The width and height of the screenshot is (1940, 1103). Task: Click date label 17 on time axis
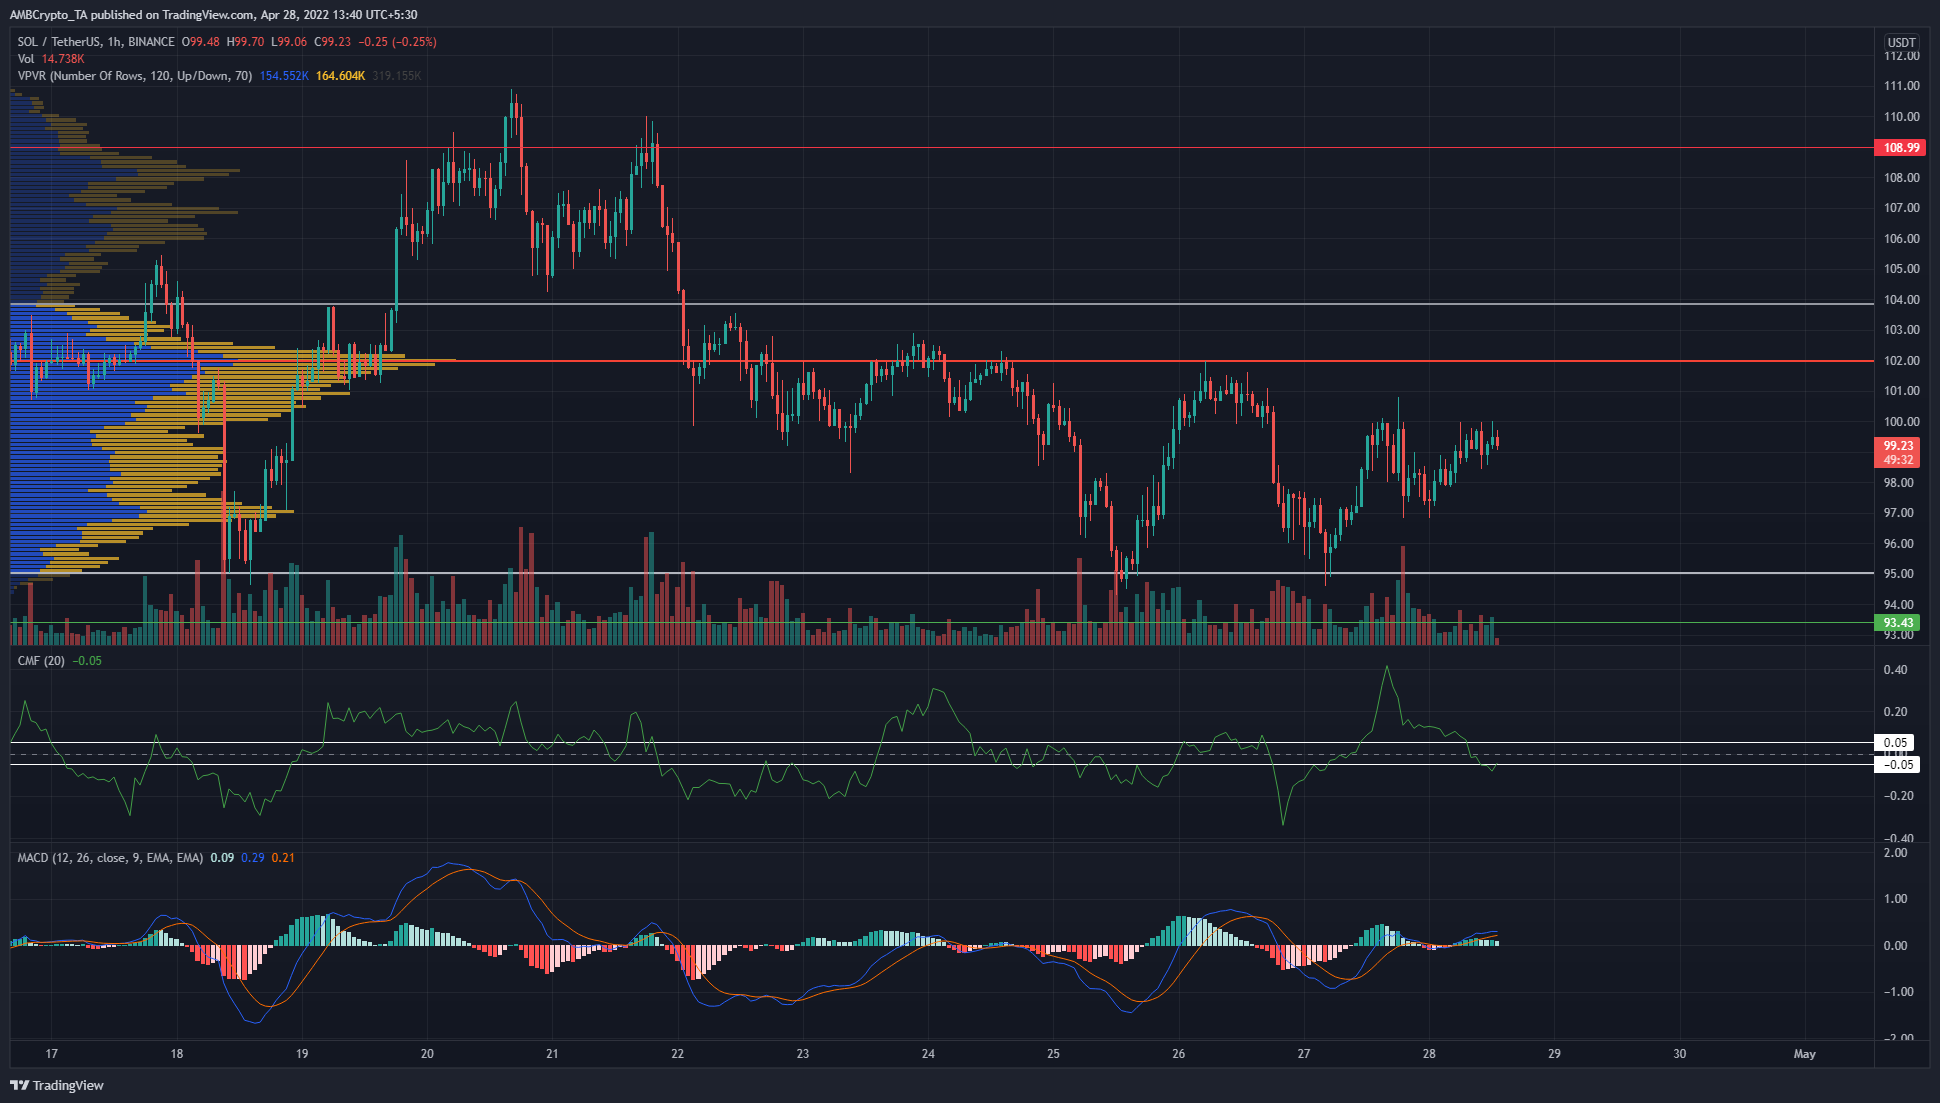pyautogui.click(x=52, y=1054)
